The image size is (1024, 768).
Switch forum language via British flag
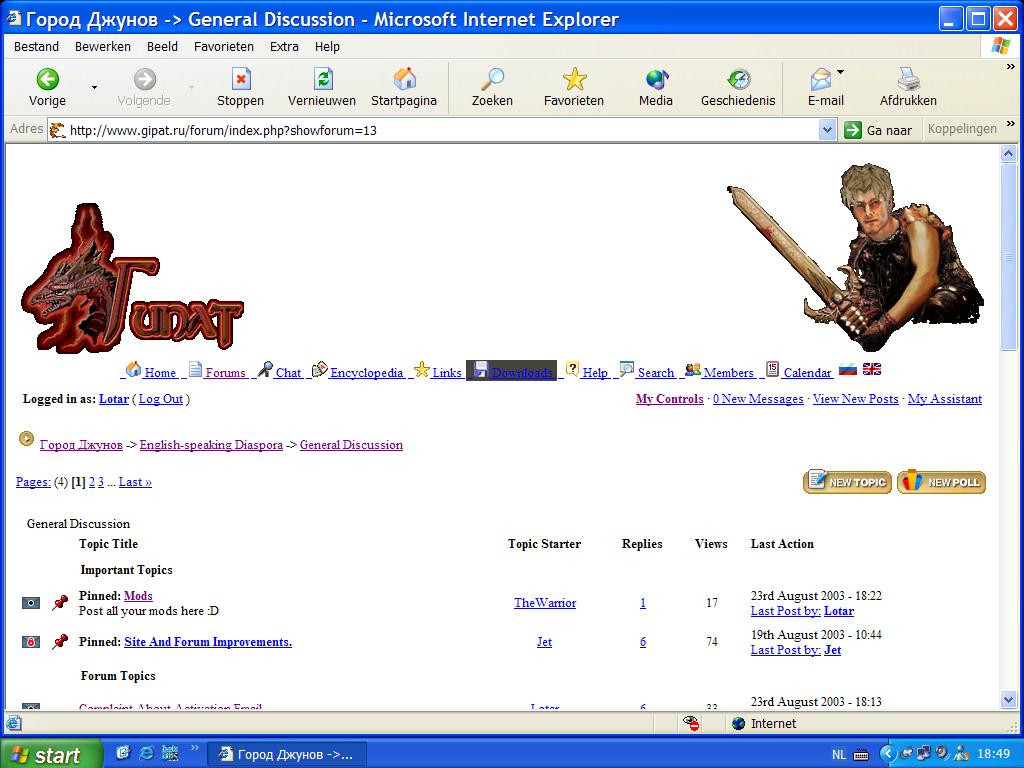click(872, 369)
